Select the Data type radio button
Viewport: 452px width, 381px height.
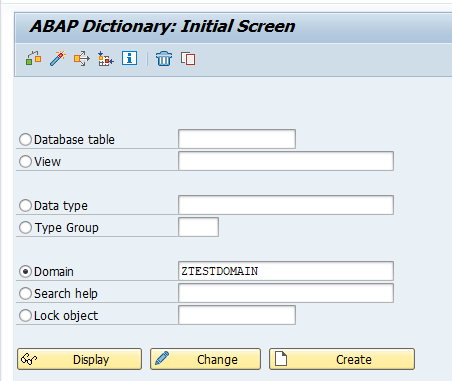click(x=25, y=205)
